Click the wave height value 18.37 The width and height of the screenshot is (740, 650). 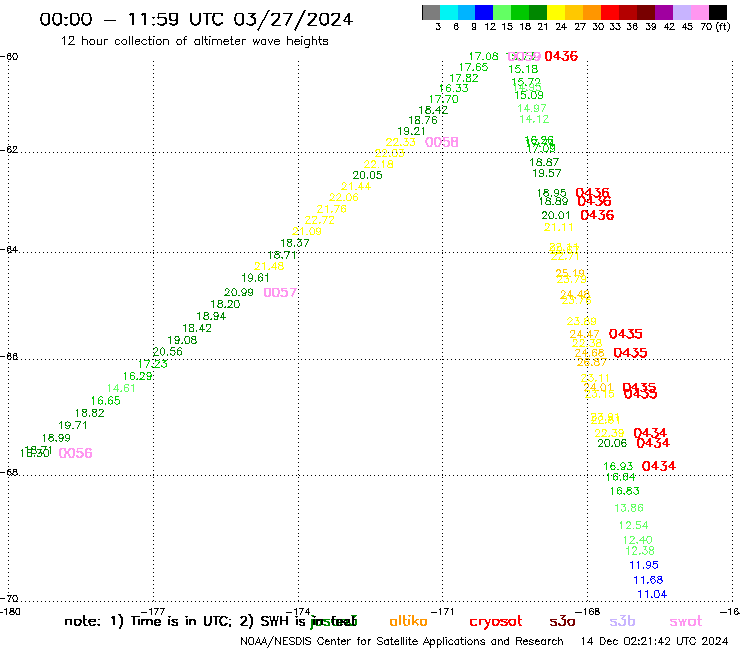(x=295, y=243)
